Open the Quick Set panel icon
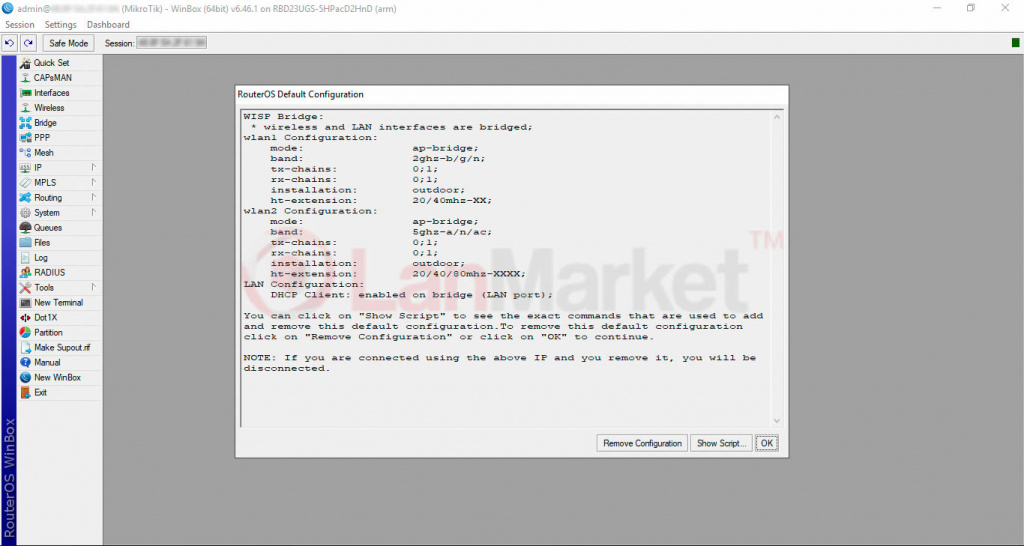This screenshot has width=1024, height=546. point(25,63)
